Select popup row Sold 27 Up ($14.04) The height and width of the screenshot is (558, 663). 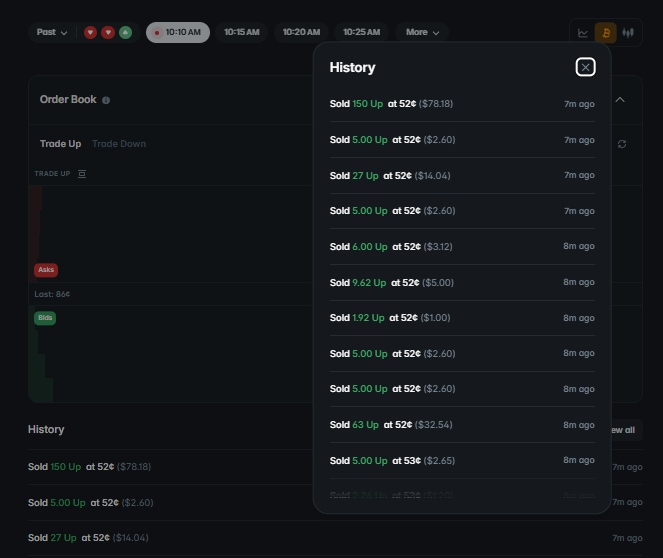pyautogui.click(x=462, y=175)
